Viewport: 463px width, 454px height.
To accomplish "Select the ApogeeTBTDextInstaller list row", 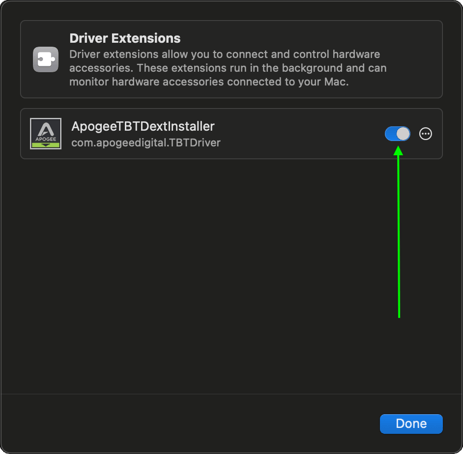I will [231, 134].
